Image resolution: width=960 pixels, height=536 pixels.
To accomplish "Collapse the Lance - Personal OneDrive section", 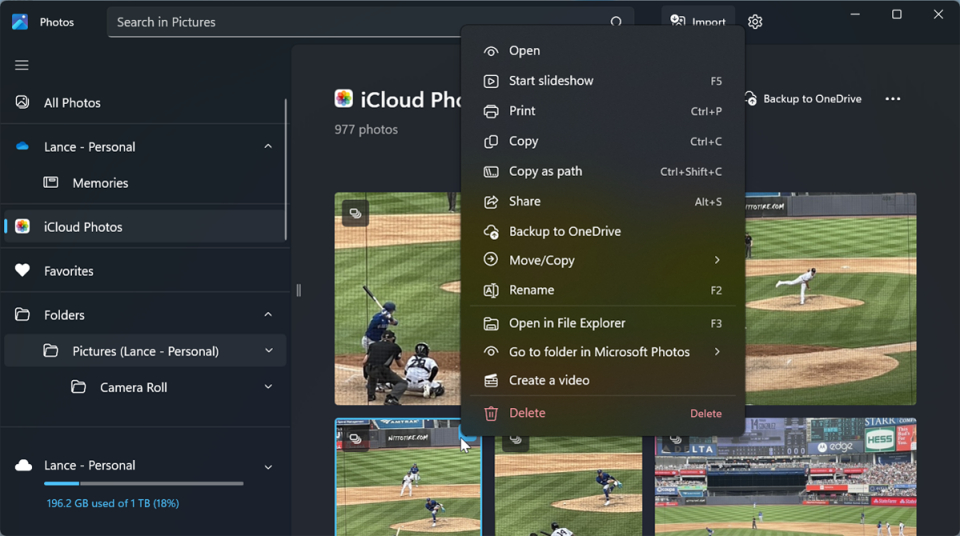I will [x=268, y=147].
